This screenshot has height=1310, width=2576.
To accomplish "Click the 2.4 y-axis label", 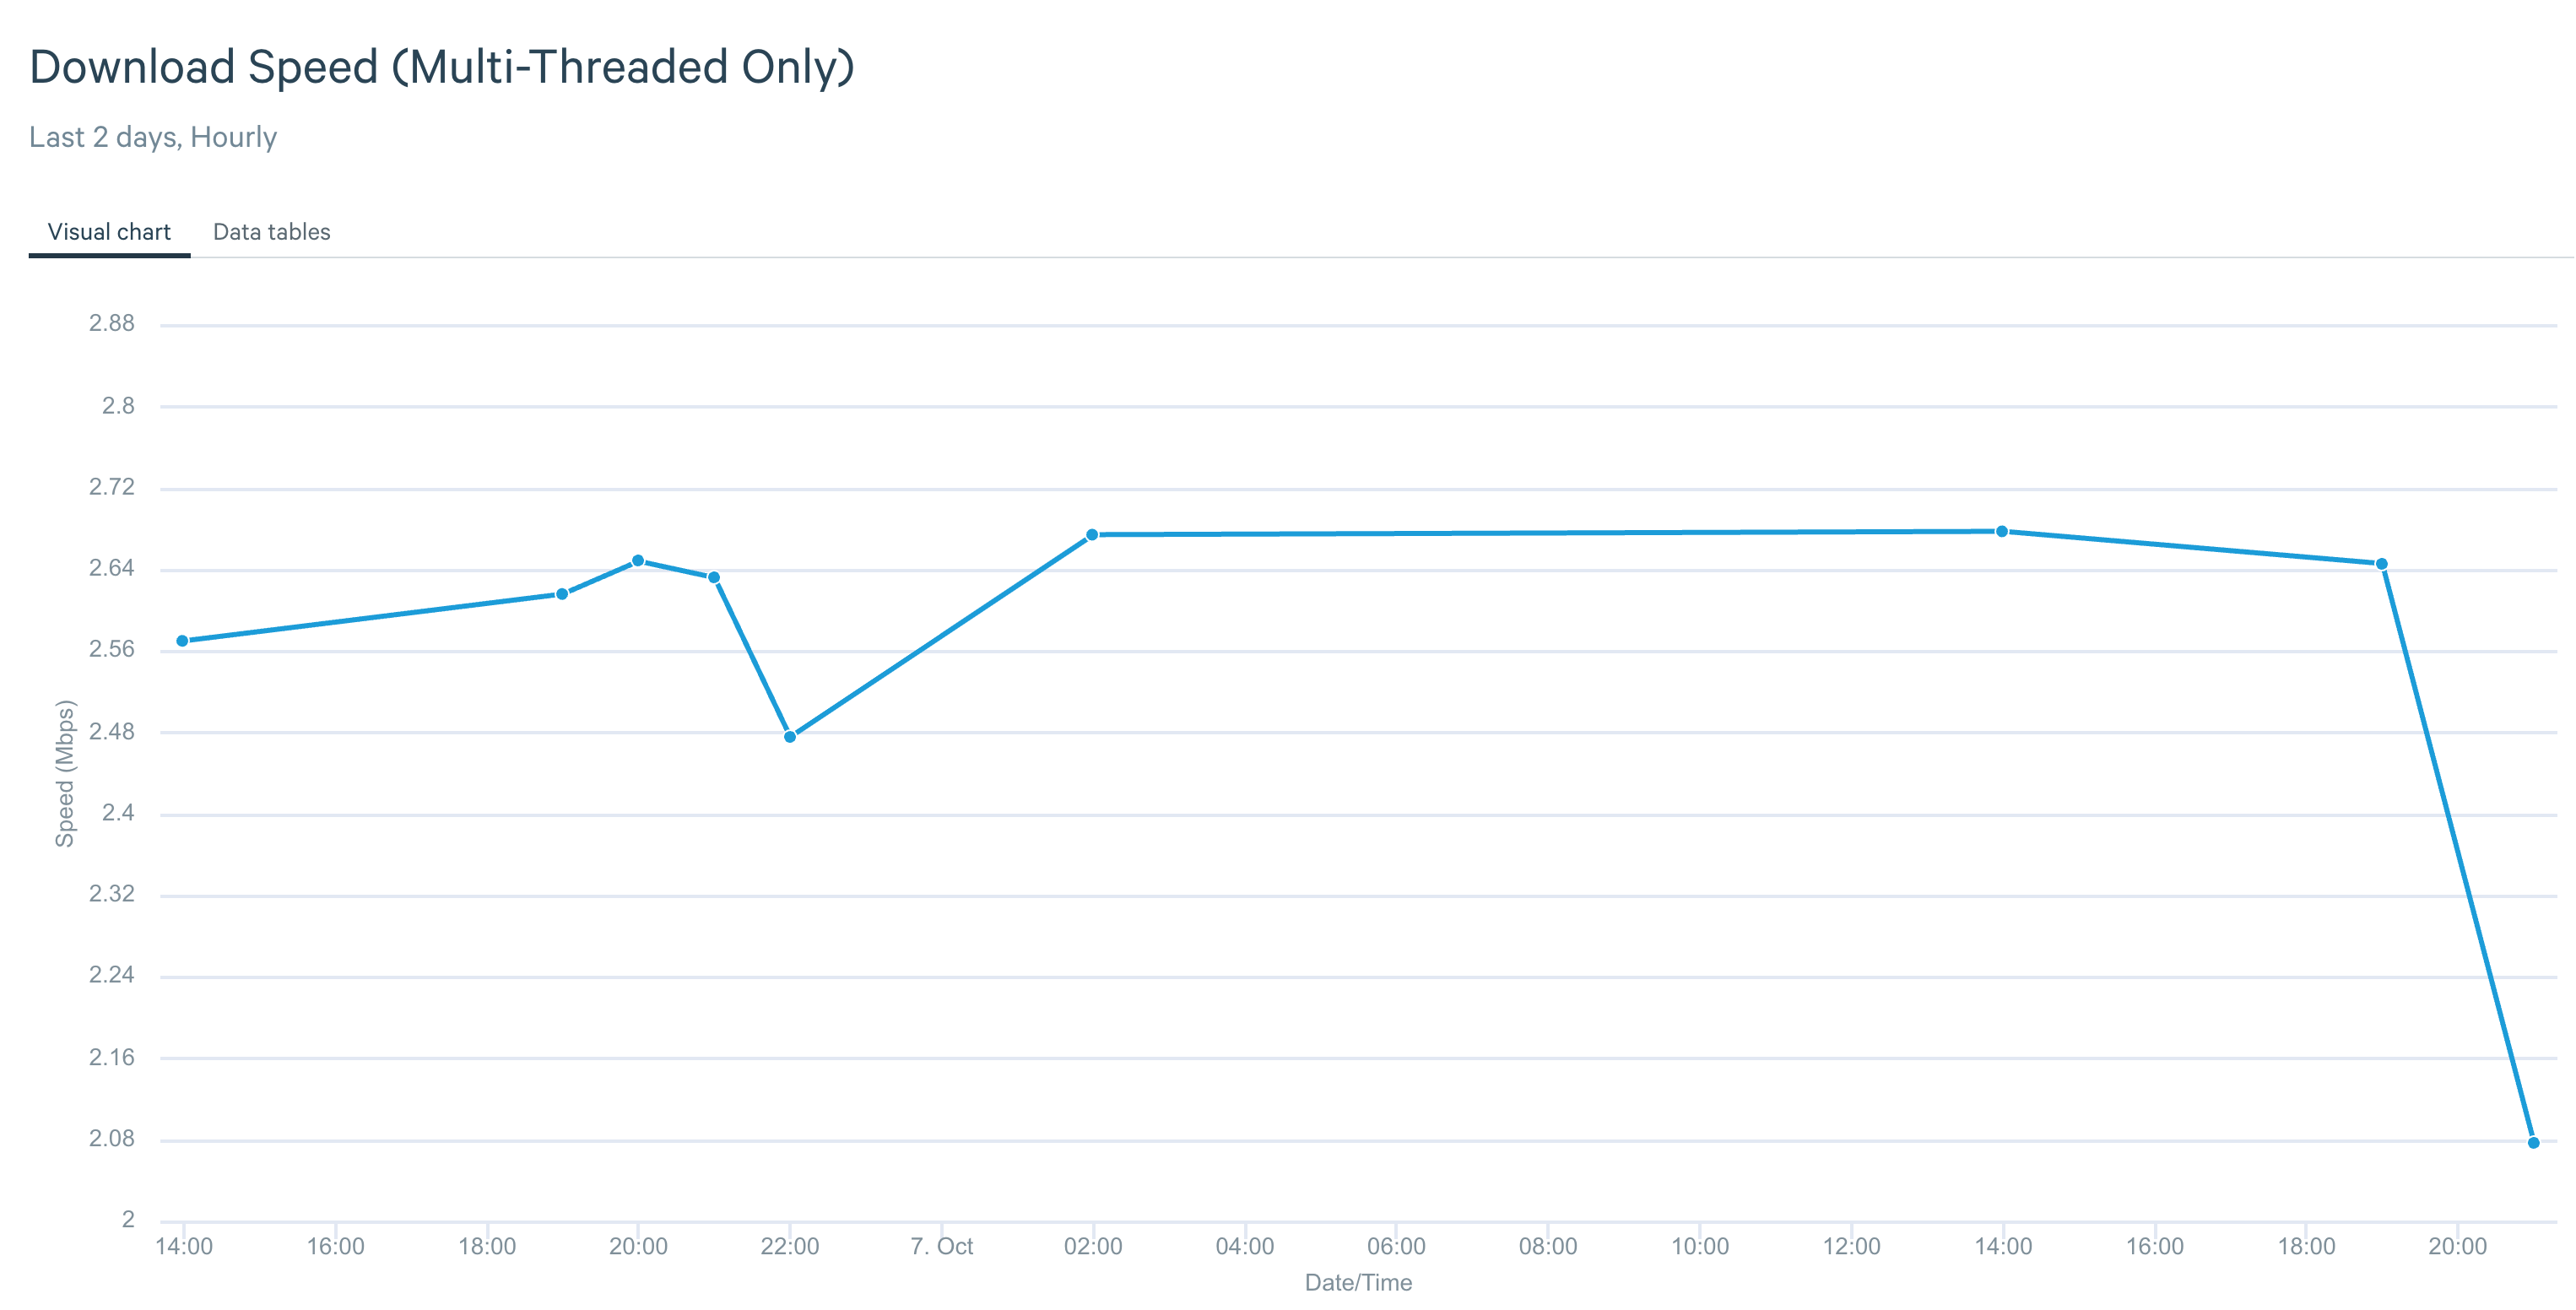I will [118, 812].
